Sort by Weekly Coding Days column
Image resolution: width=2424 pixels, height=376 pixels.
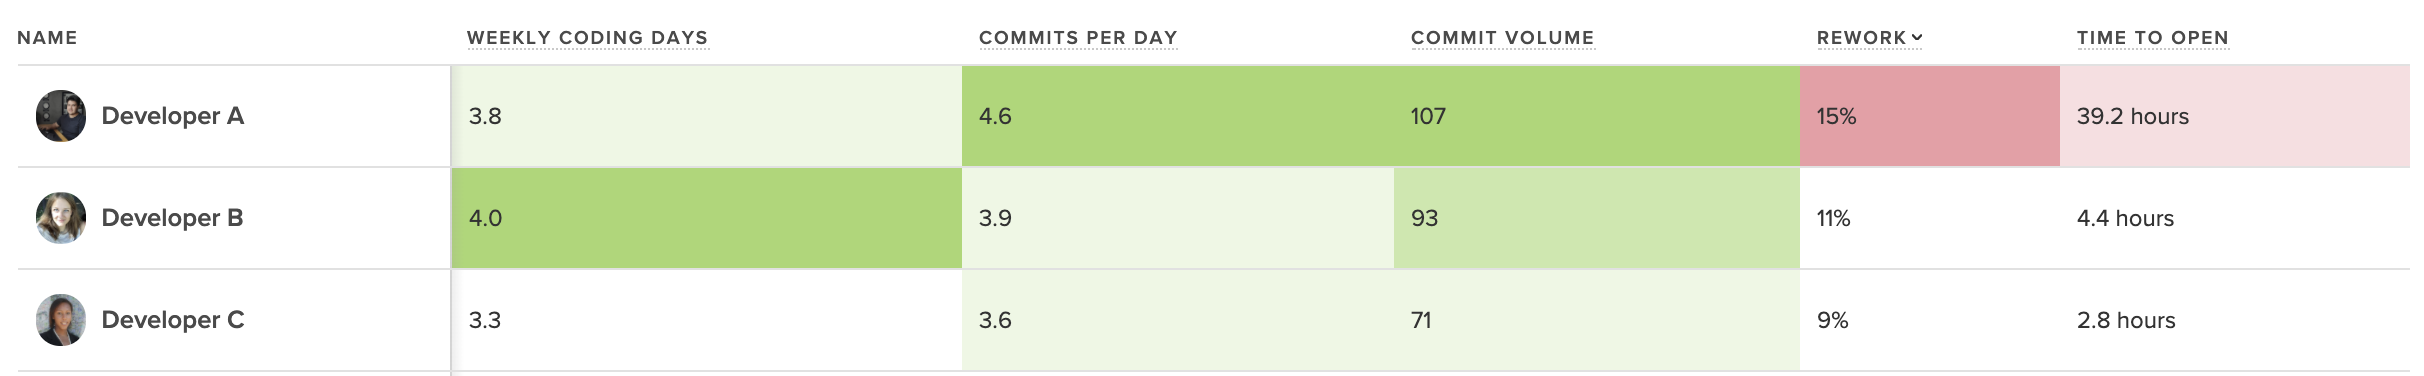click(587, 38)
